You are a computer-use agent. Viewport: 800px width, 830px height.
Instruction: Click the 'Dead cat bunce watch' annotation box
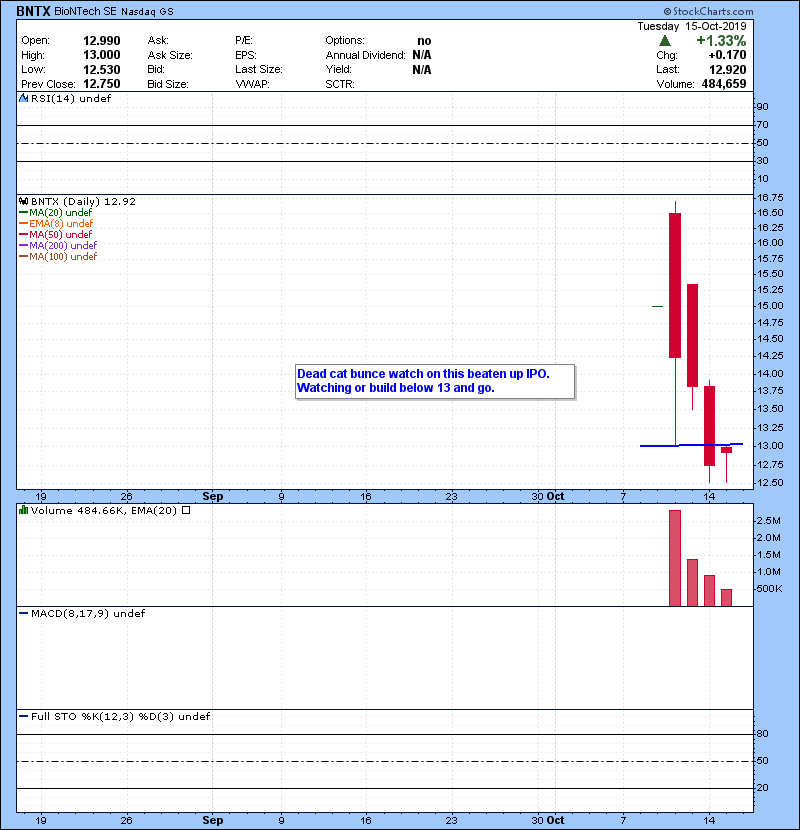[x=435, y=381]
